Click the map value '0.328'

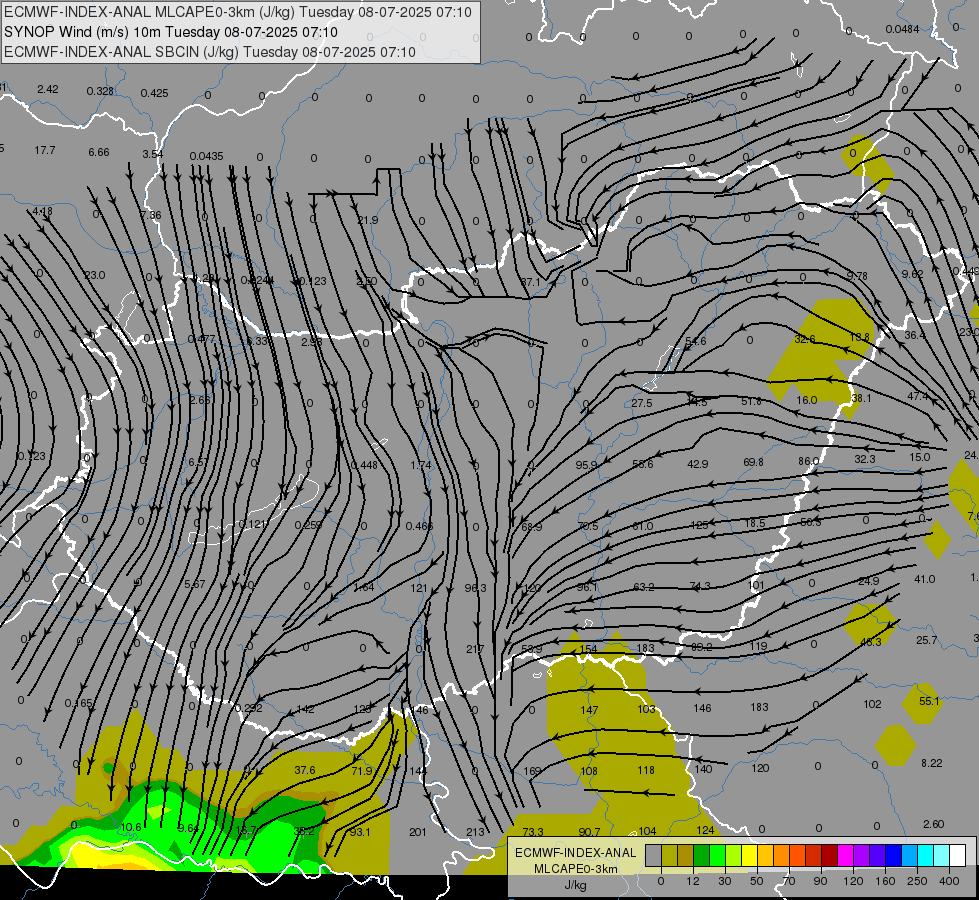click(x=100, y=91)
